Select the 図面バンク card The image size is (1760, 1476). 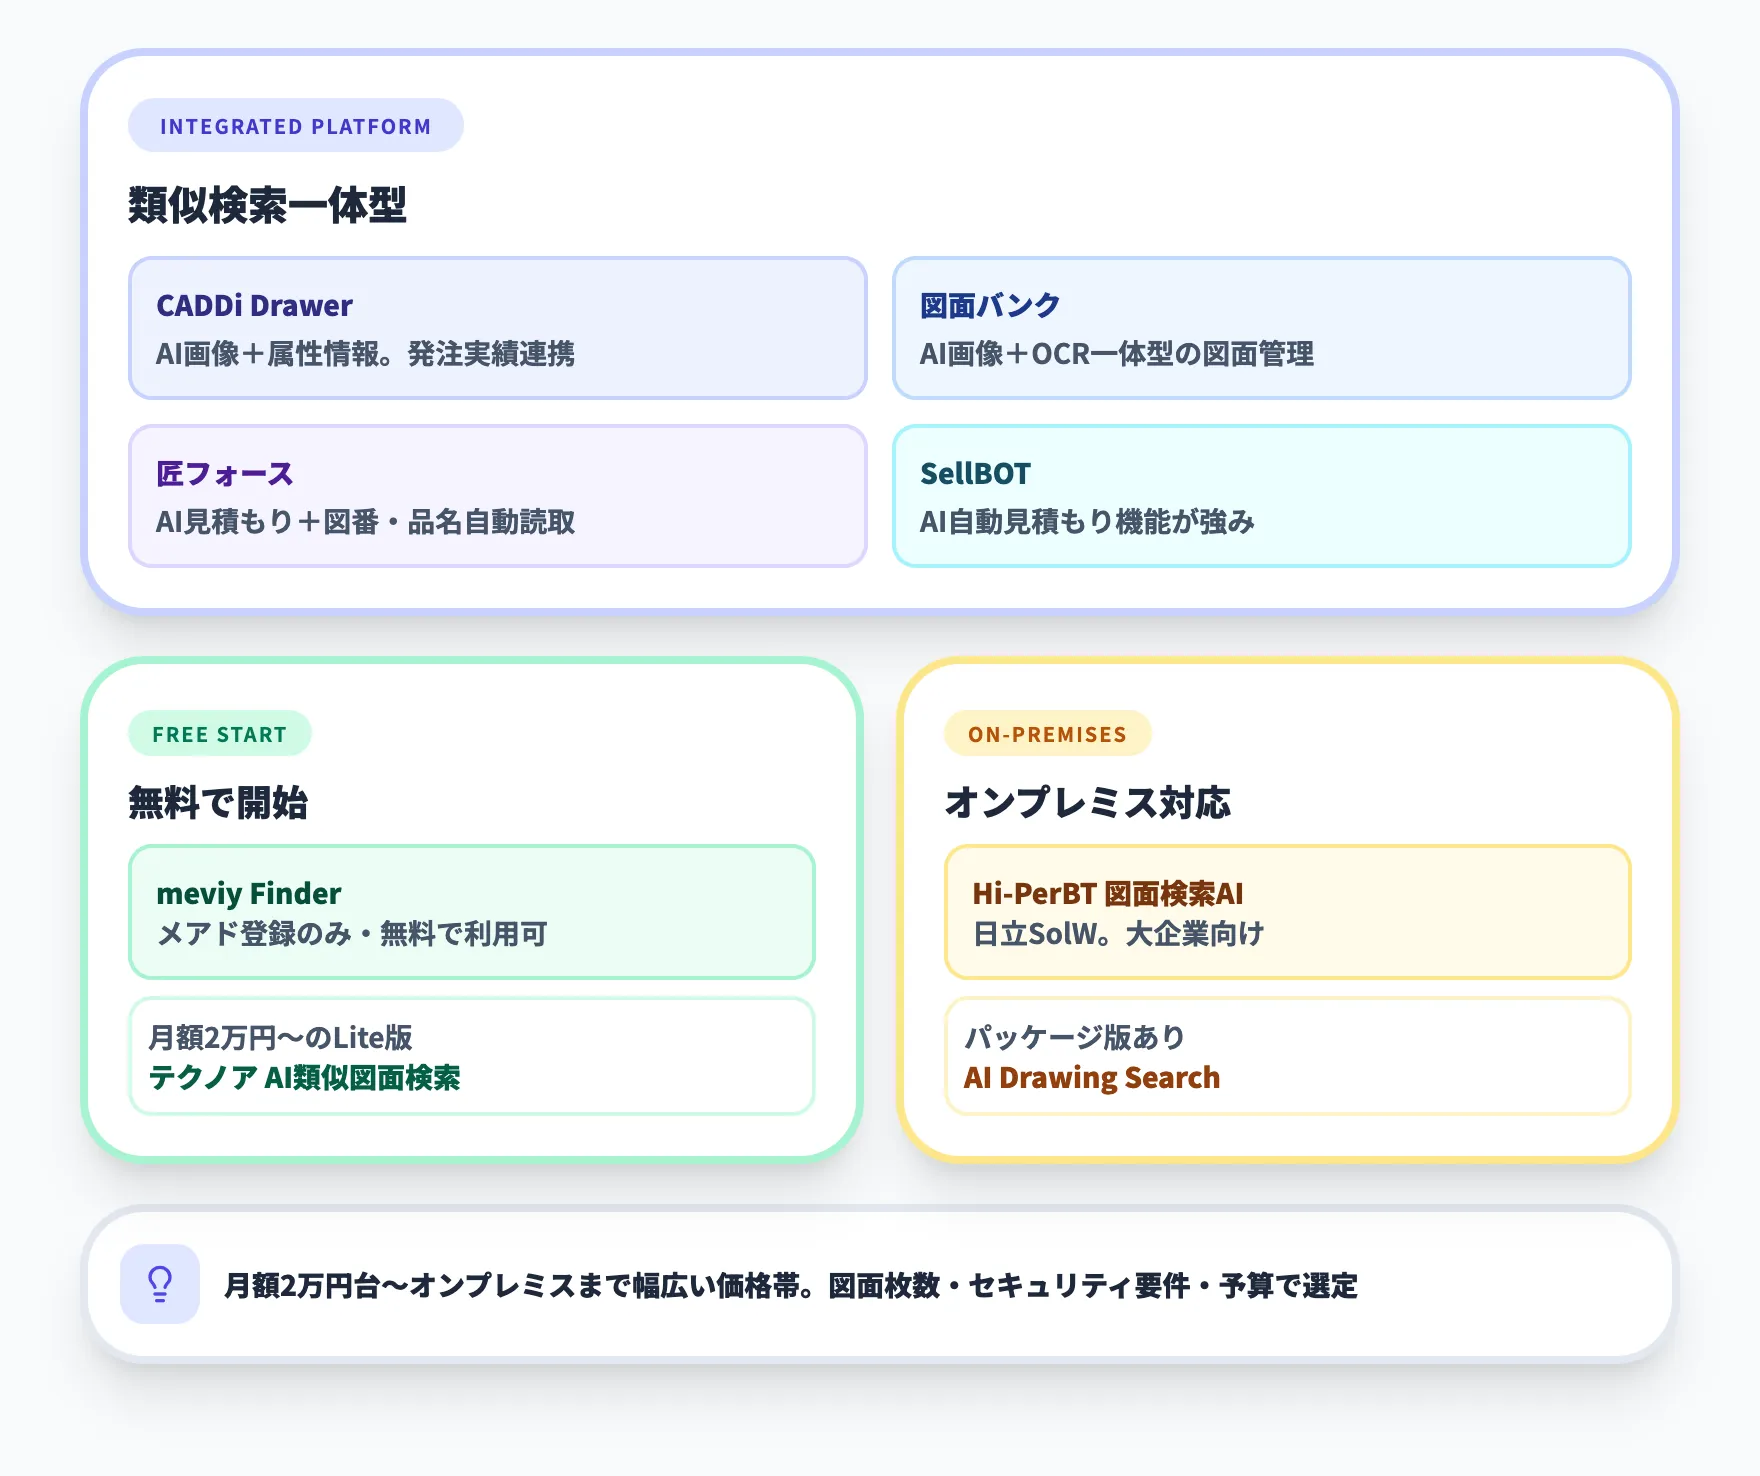[x=1262, y=328]
